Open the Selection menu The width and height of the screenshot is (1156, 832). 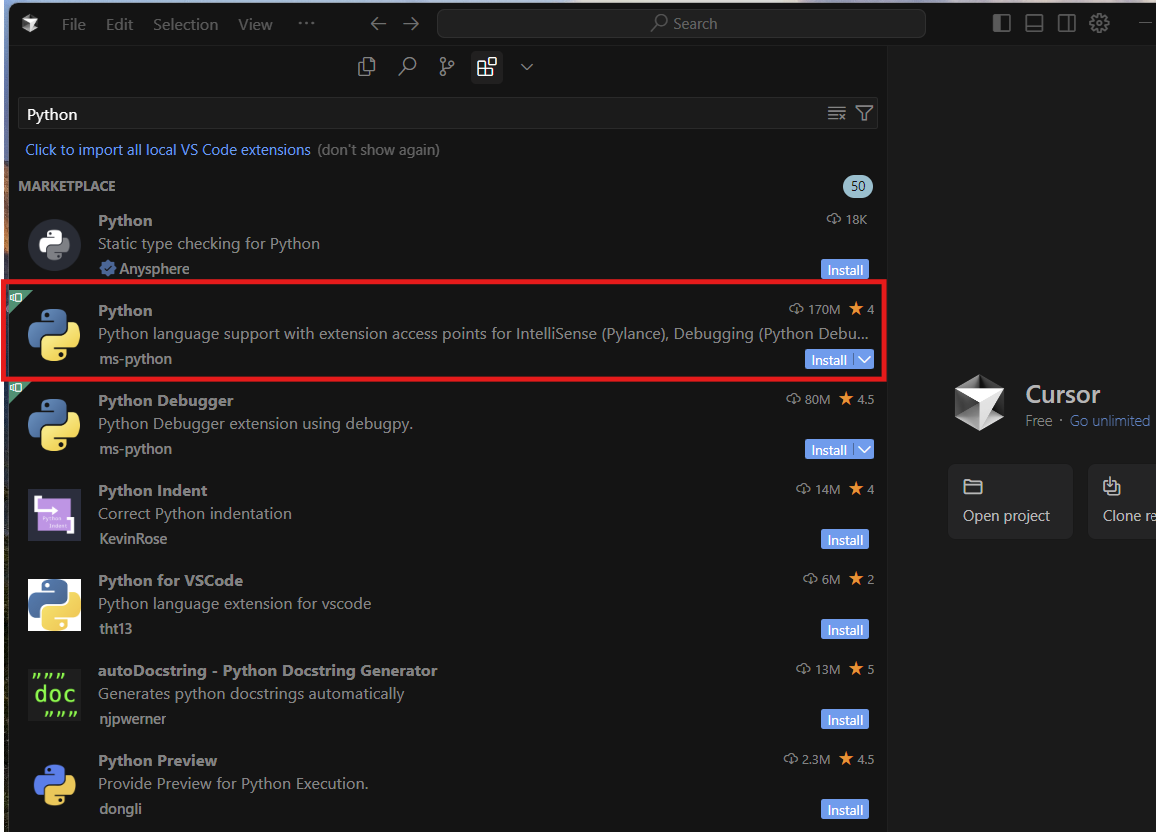pos(186,24)
